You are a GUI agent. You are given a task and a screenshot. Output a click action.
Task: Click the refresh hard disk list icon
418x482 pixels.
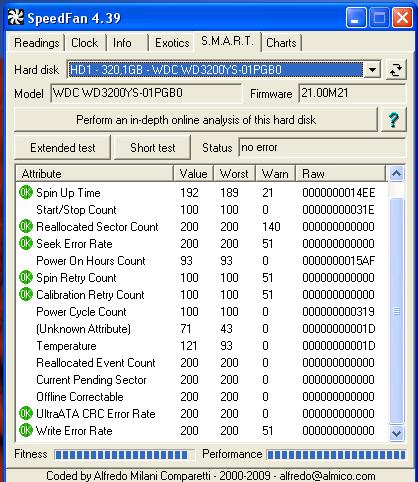pos(396,70)
